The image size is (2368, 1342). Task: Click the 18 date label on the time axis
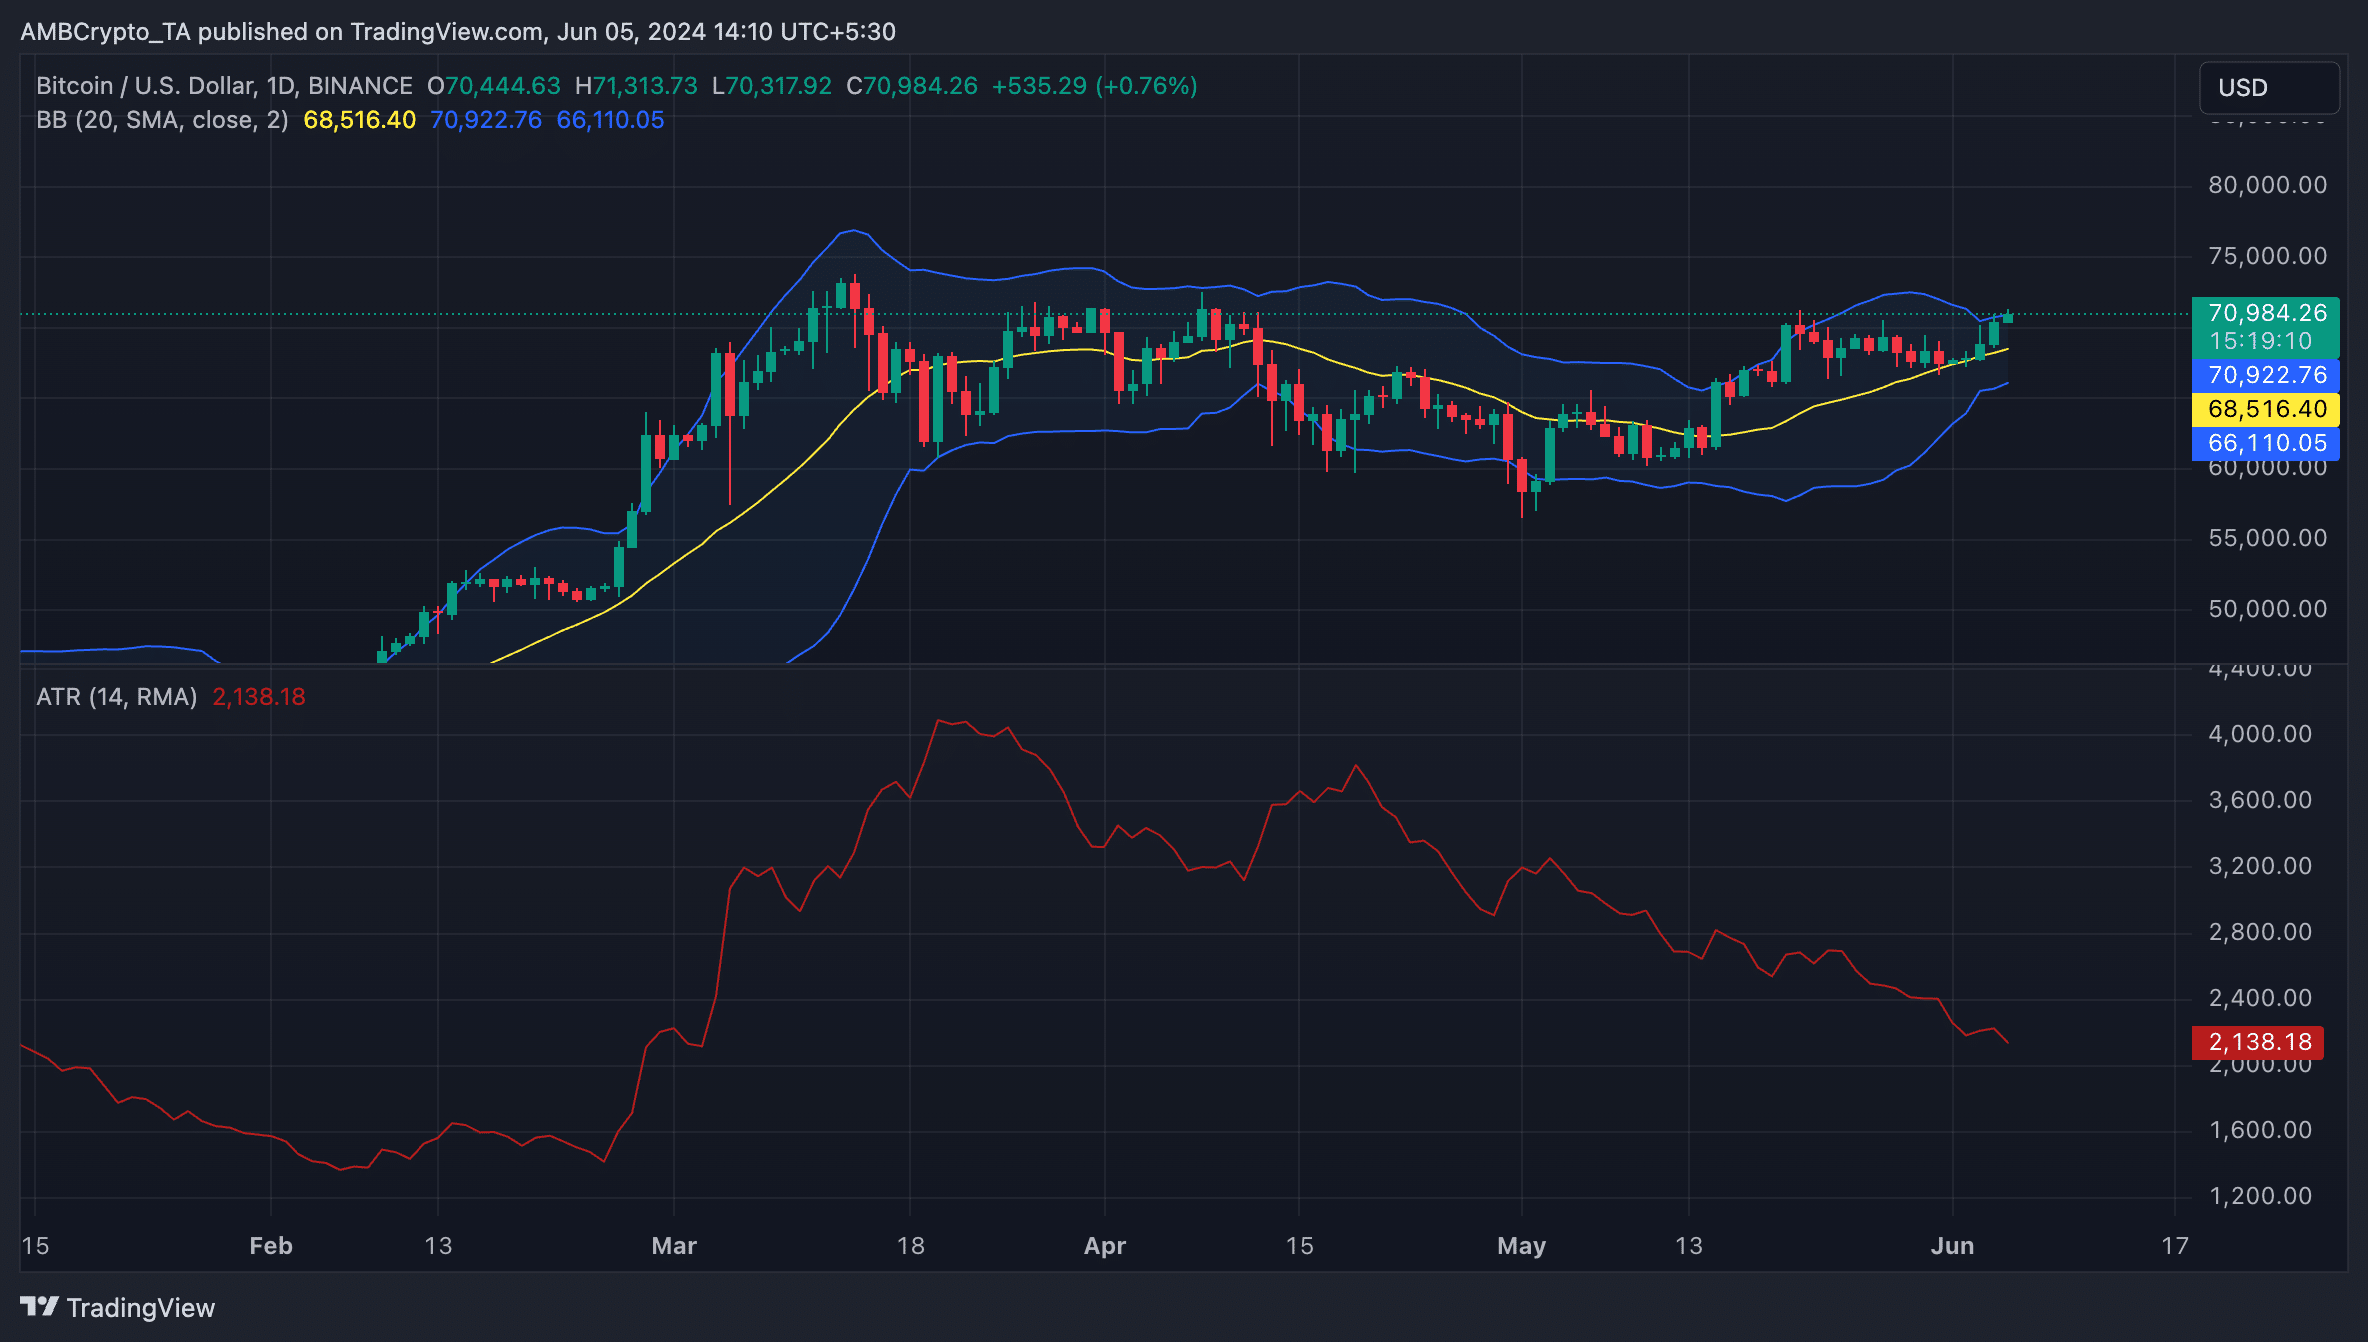pos(910,1246)
